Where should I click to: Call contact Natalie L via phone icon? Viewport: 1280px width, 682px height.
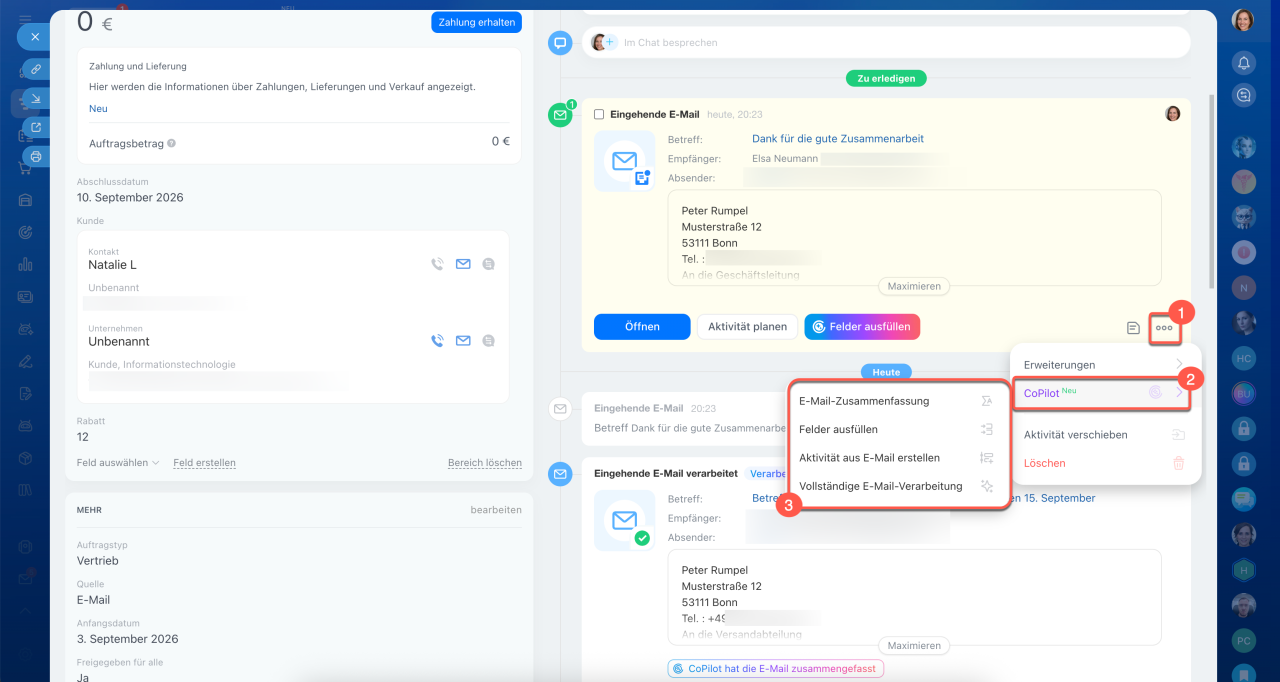pyautogui.click(x=437, y=264)
